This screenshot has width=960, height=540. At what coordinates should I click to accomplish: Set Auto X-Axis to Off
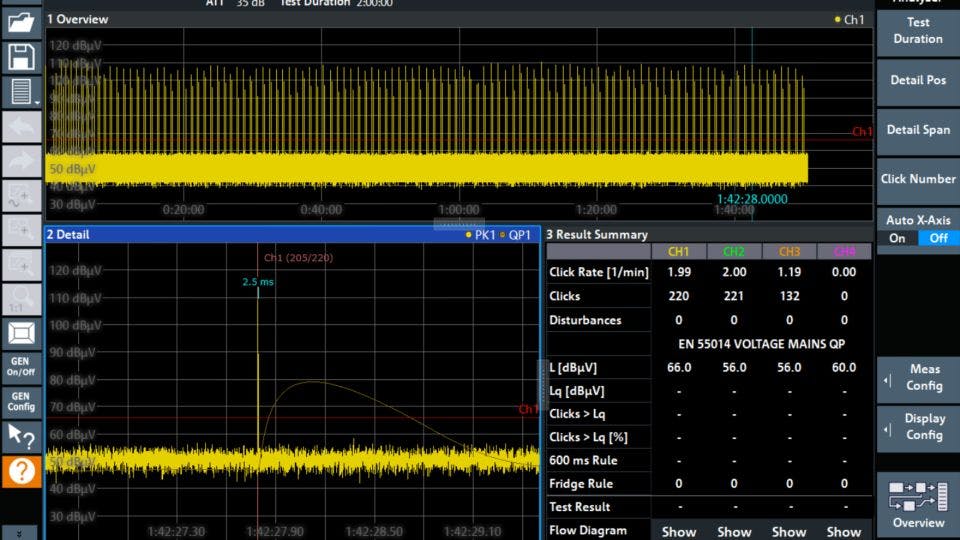(x=938, y=238)
